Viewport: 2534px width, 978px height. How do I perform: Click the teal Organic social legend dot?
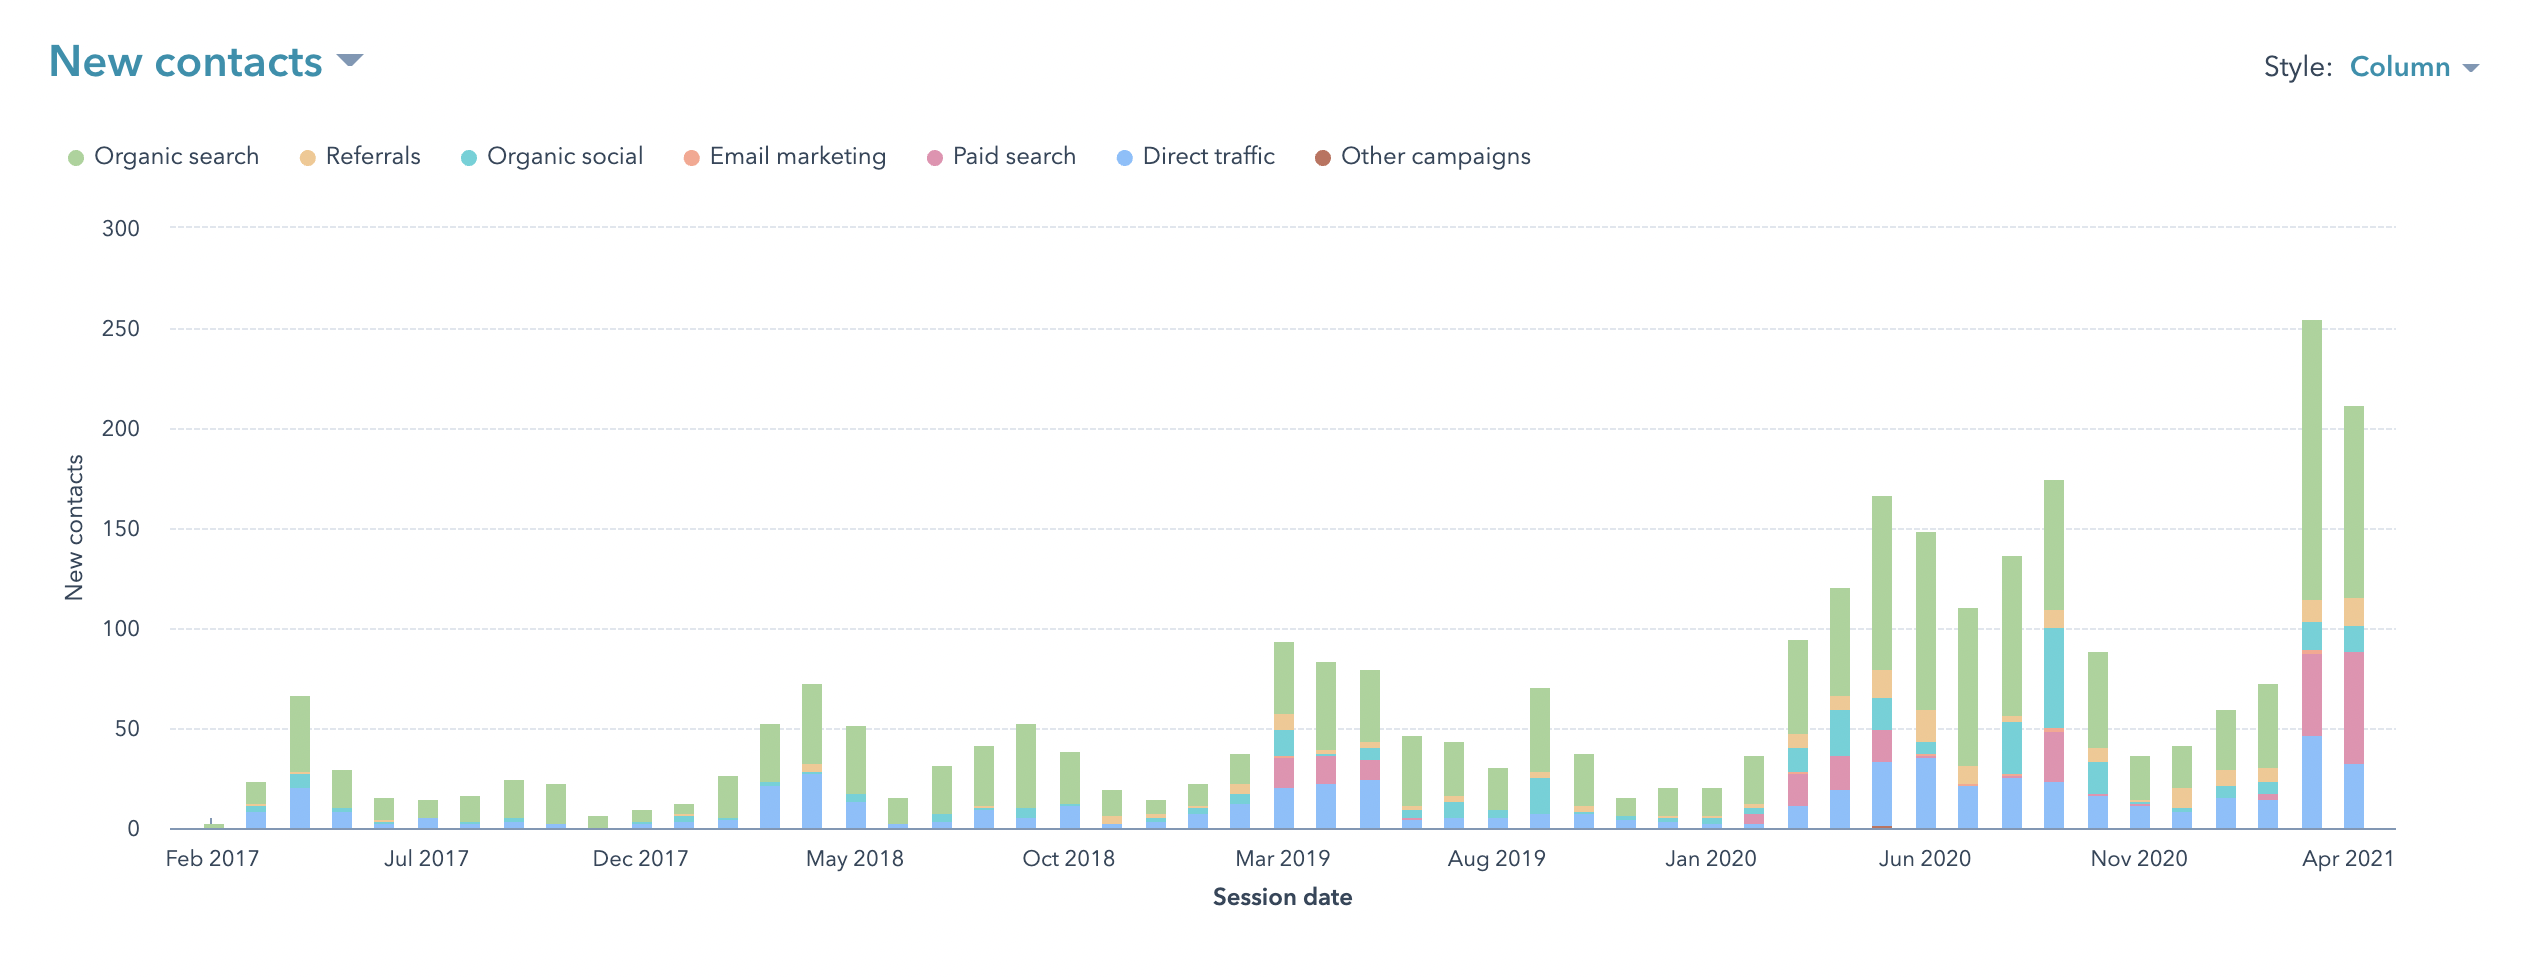pyautogui.click(x=468, y=158)
